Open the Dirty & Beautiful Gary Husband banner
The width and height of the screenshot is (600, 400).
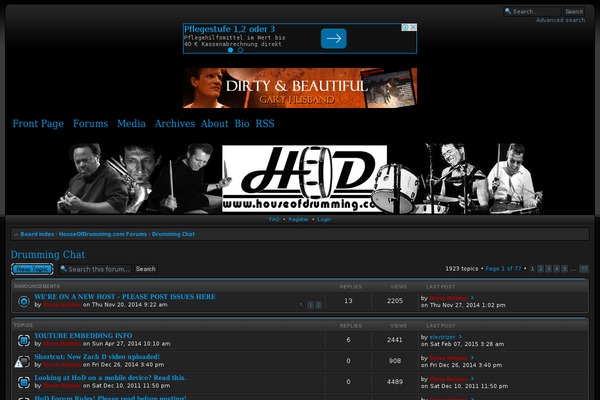tap(300, 88)
